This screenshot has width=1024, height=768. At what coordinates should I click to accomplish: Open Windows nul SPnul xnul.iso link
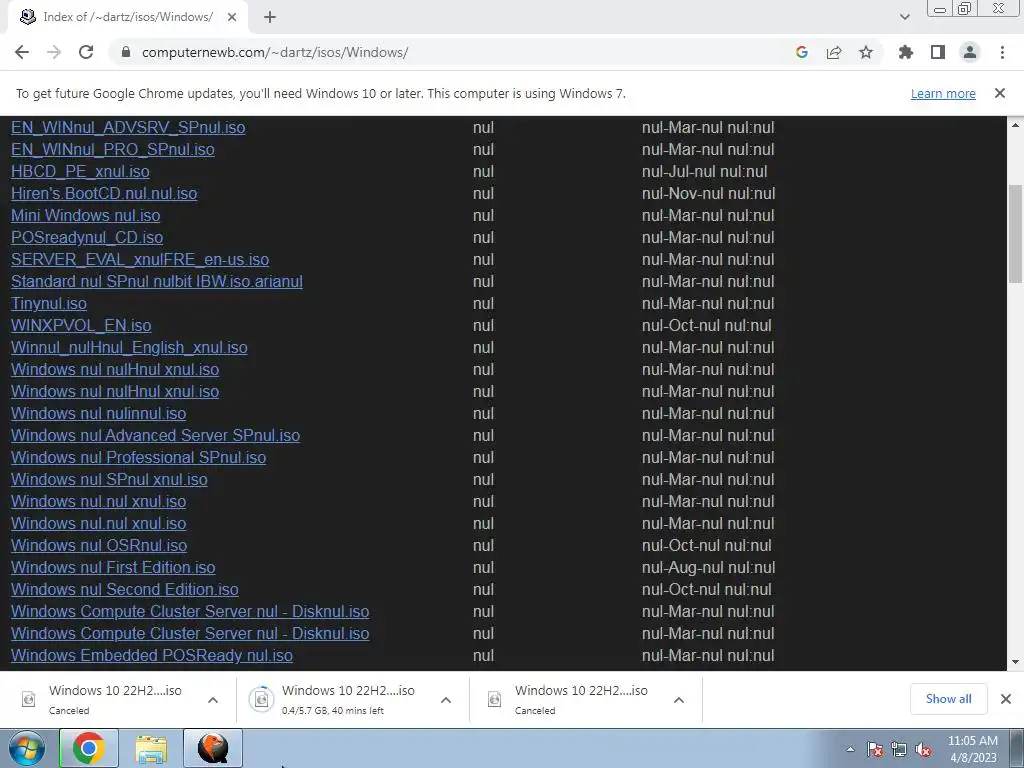(109, 479)
